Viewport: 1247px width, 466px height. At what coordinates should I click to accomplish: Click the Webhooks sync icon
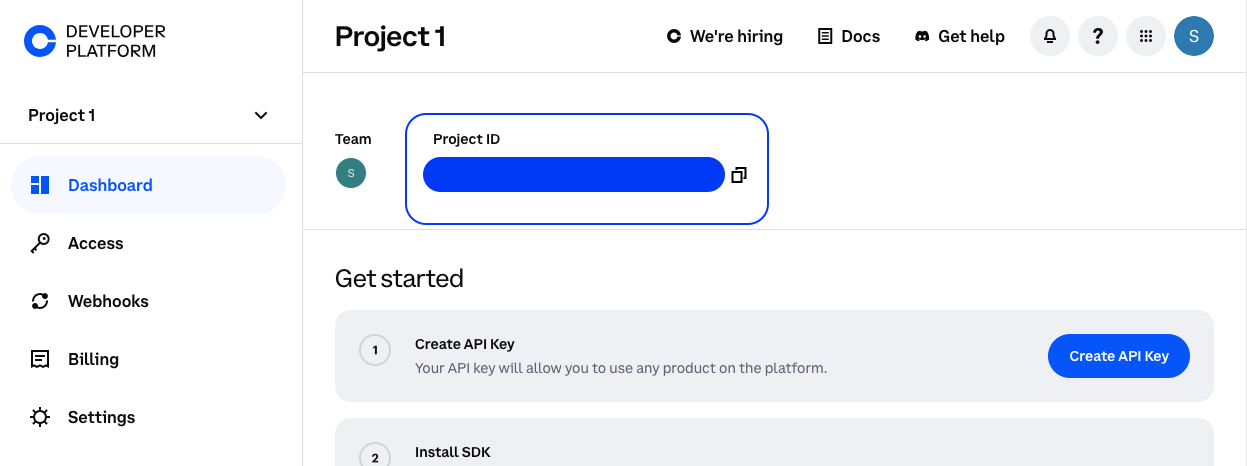40,301
